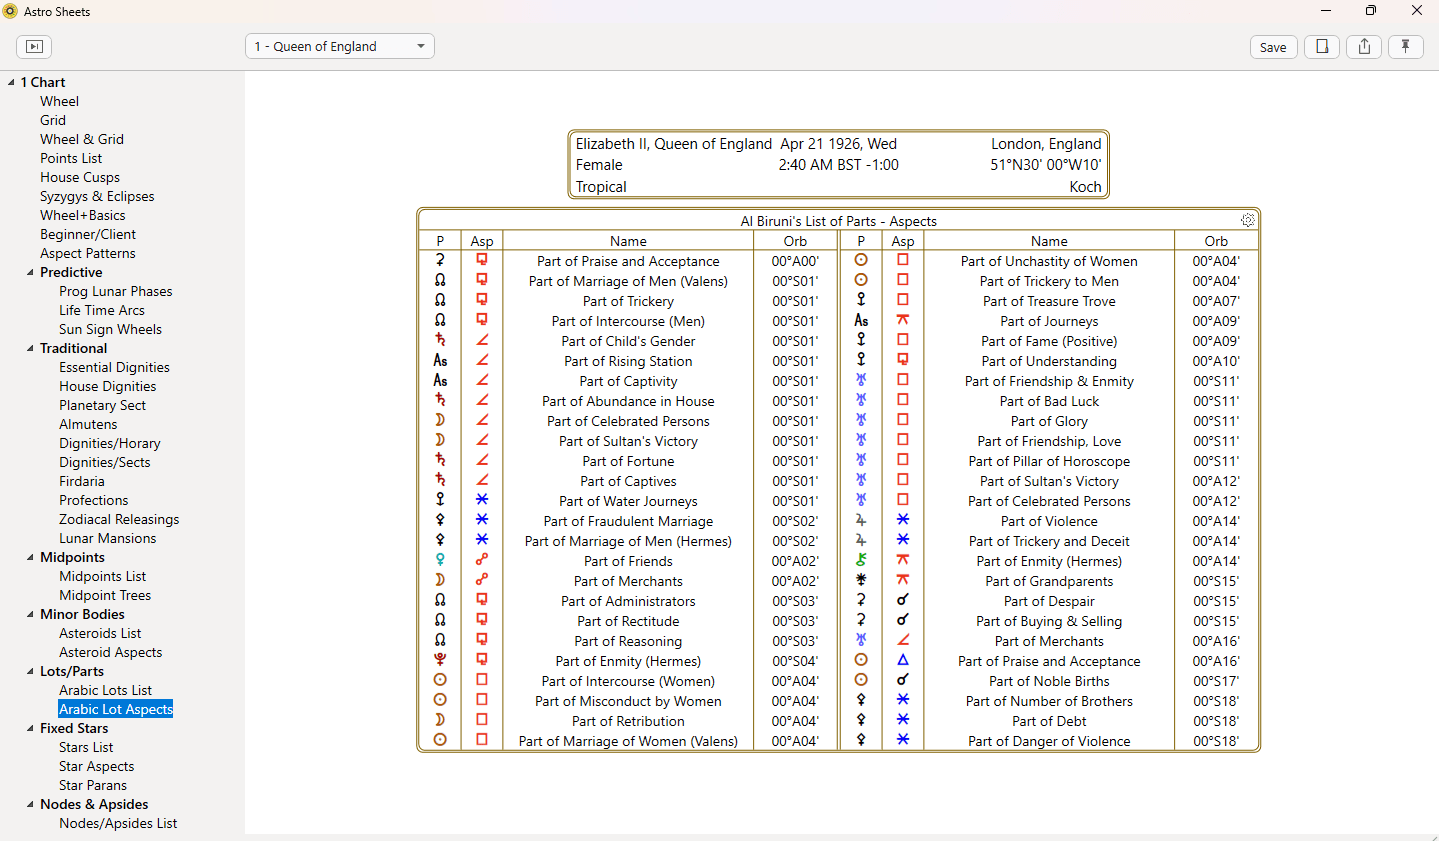Click the Sun glyph beside Part of Unchastity of Women
1439x841 pixels.
click(861, 260)
